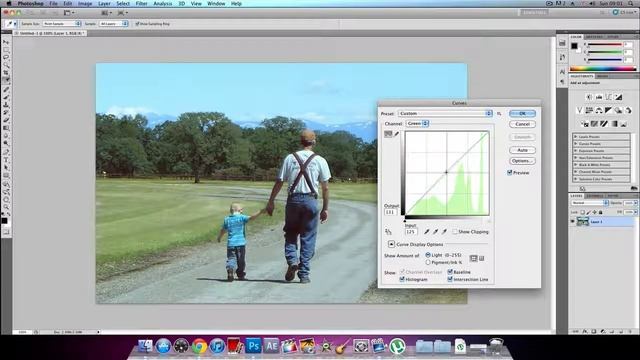Image resolution: width=640 pixels, height=360 pixels.
Task: Click the curve point edit icon in Curves
Action: 388,134
